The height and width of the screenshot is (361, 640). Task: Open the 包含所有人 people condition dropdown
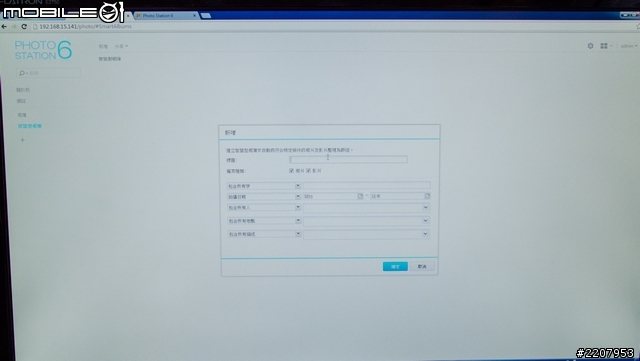tap(264, 207)
